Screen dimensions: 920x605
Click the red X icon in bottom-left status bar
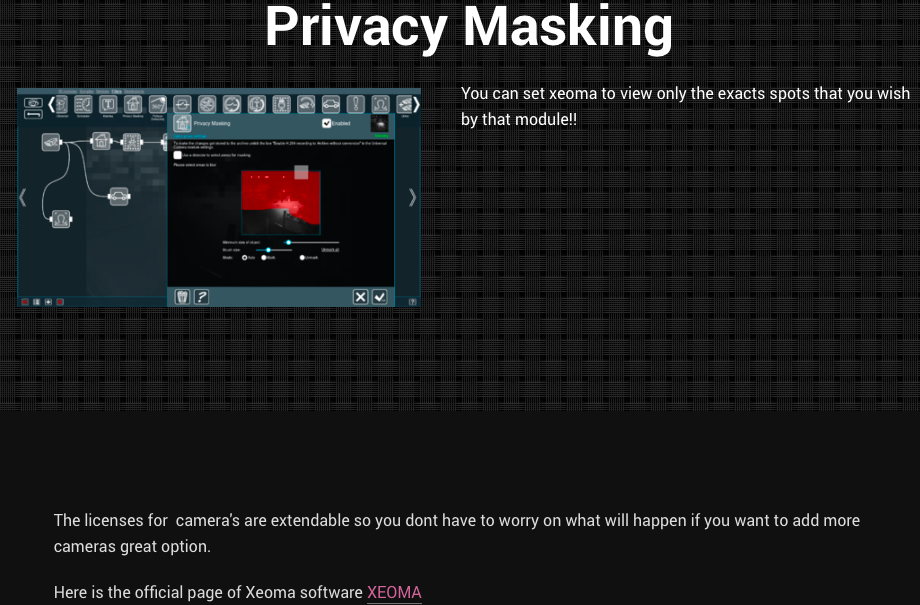pyautogui.click(x=60, y=302)
